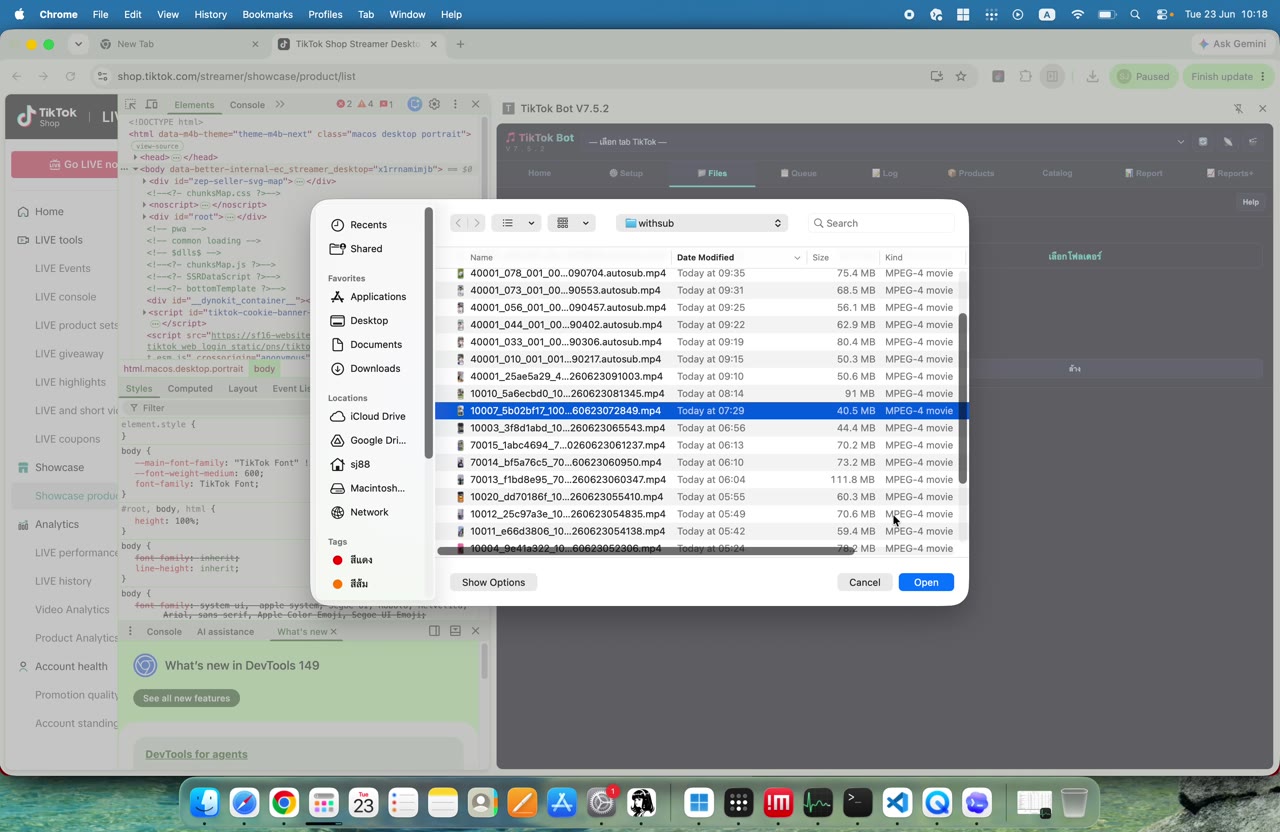The width and height of the screenshot is (1280, 832).
Task: Launch Safari from the Dock
Action: [245, 802]
